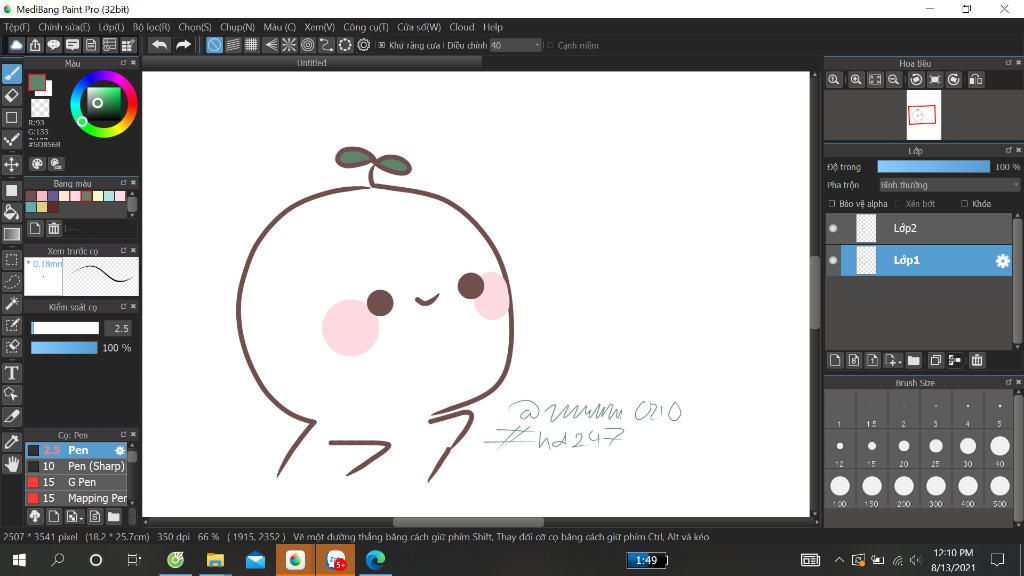Open the Help menu

coord(493,27)
